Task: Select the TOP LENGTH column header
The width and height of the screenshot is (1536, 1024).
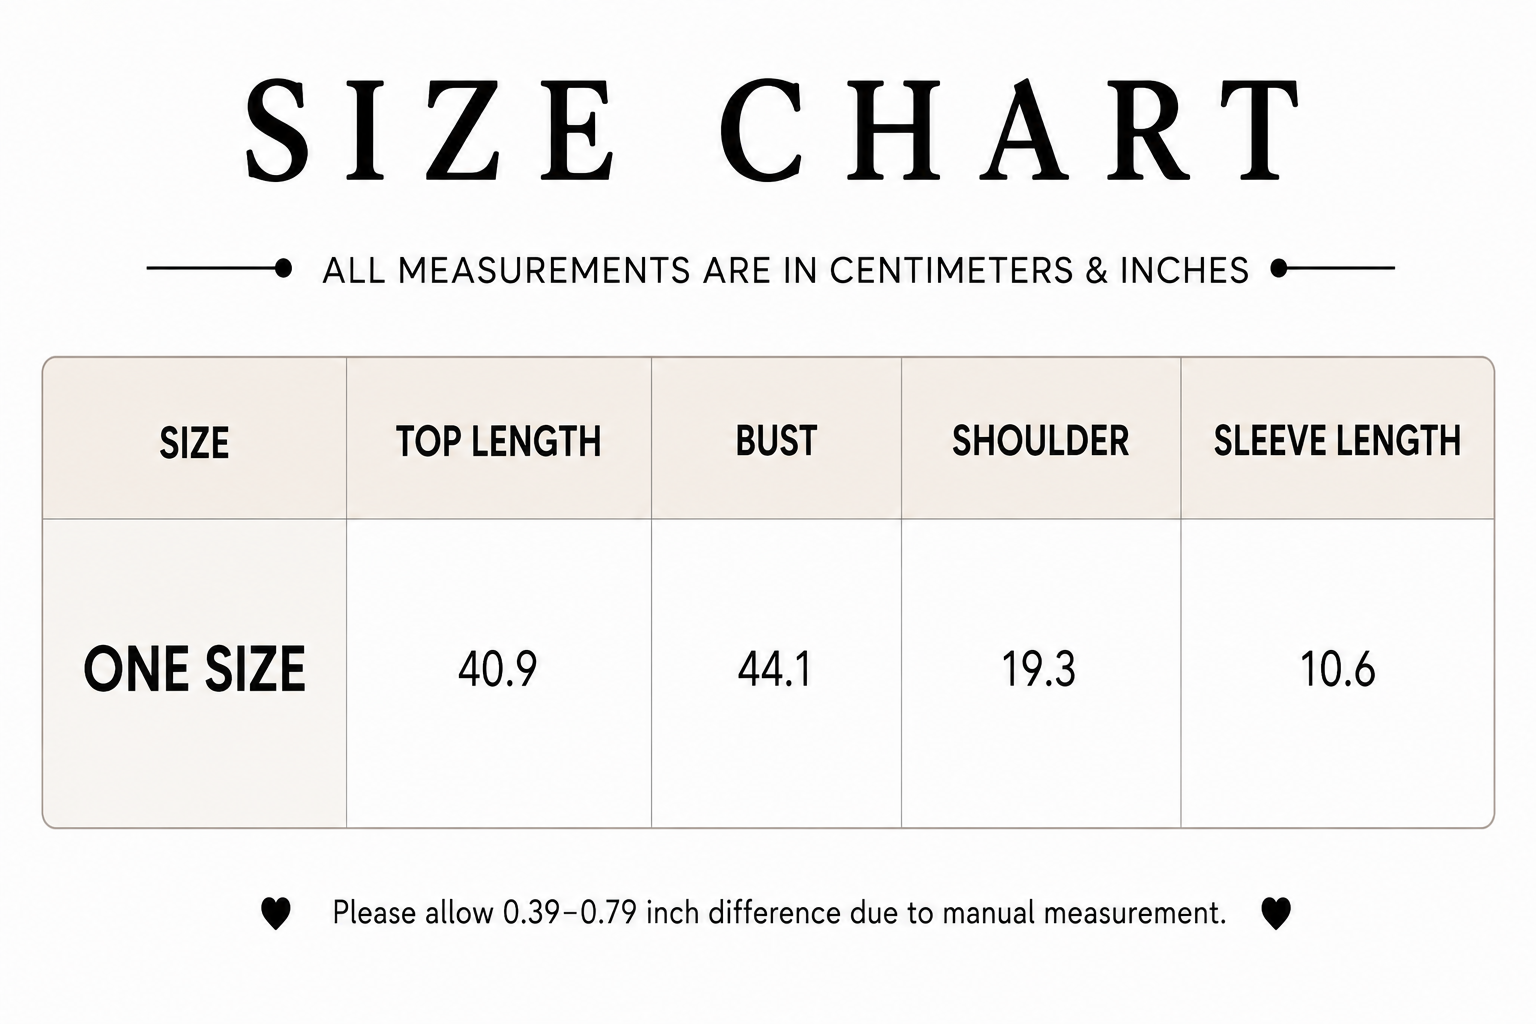Action: 499,441
